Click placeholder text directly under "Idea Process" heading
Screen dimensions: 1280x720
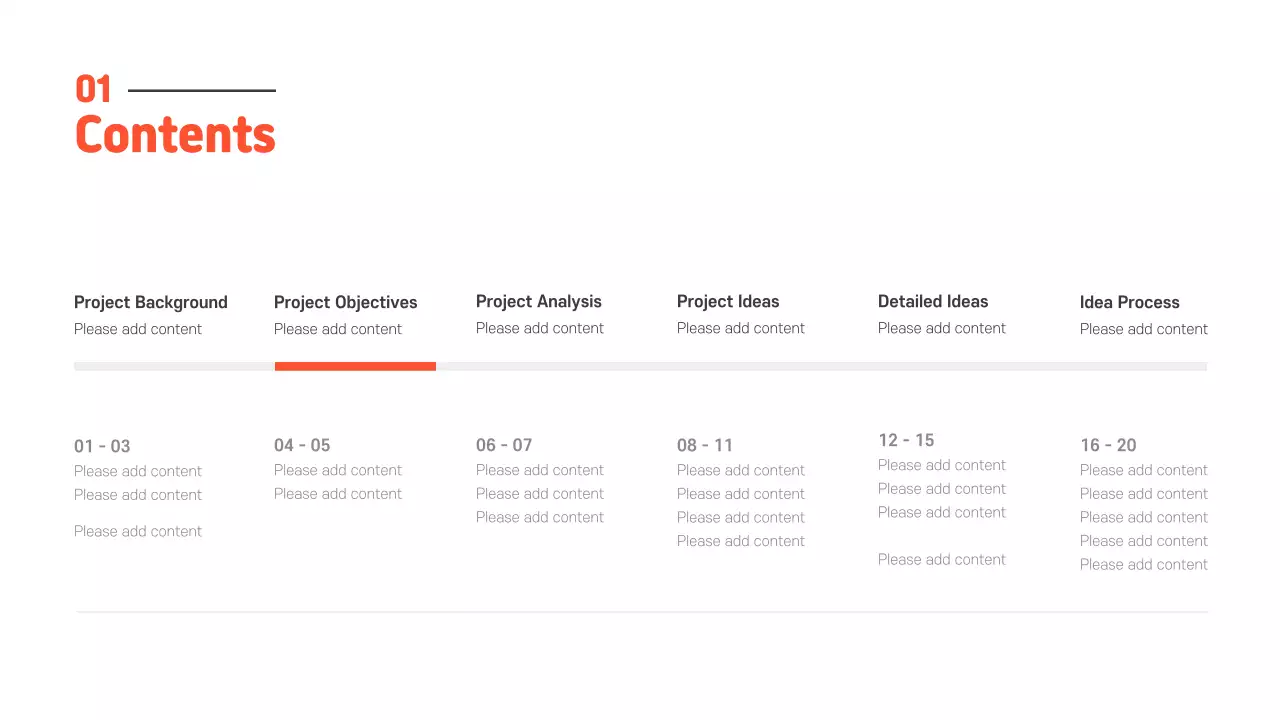(x=1144, y=329)
